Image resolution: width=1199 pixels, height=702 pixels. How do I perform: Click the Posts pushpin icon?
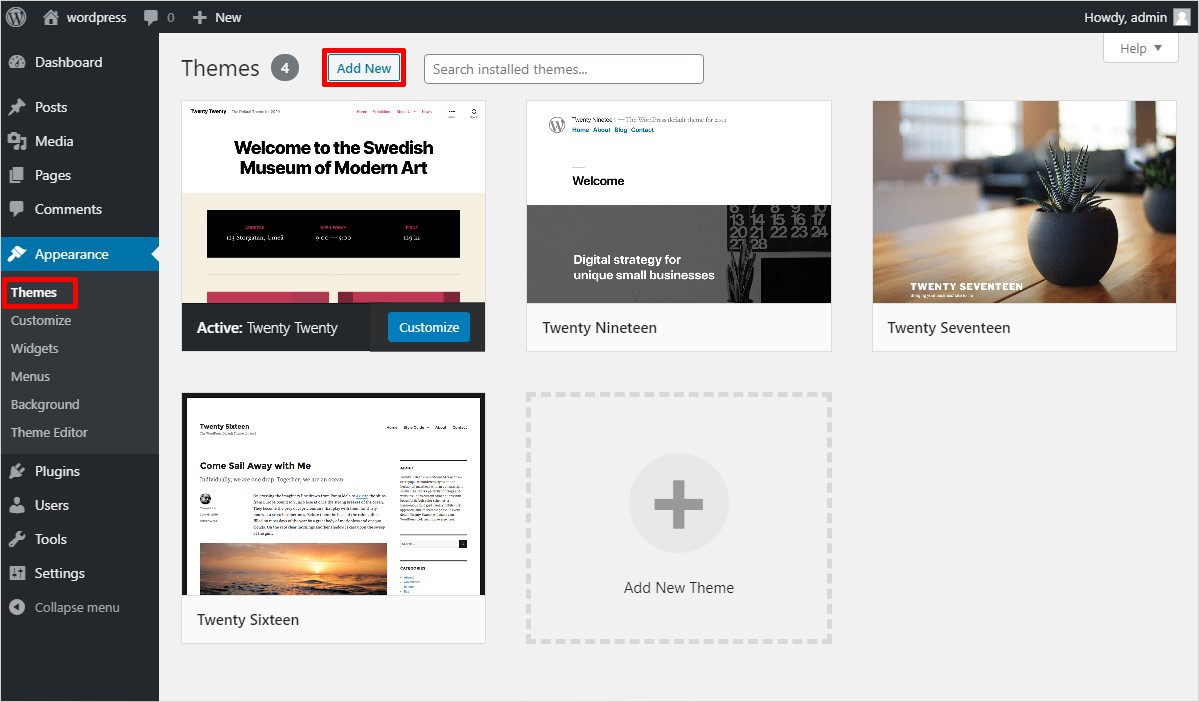click(17, 107)
